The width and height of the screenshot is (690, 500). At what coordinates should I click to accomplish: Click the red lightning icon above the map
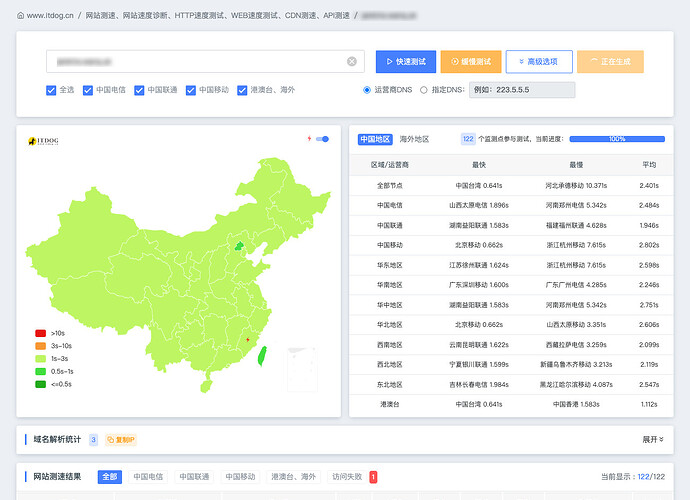tap(309, 139)
